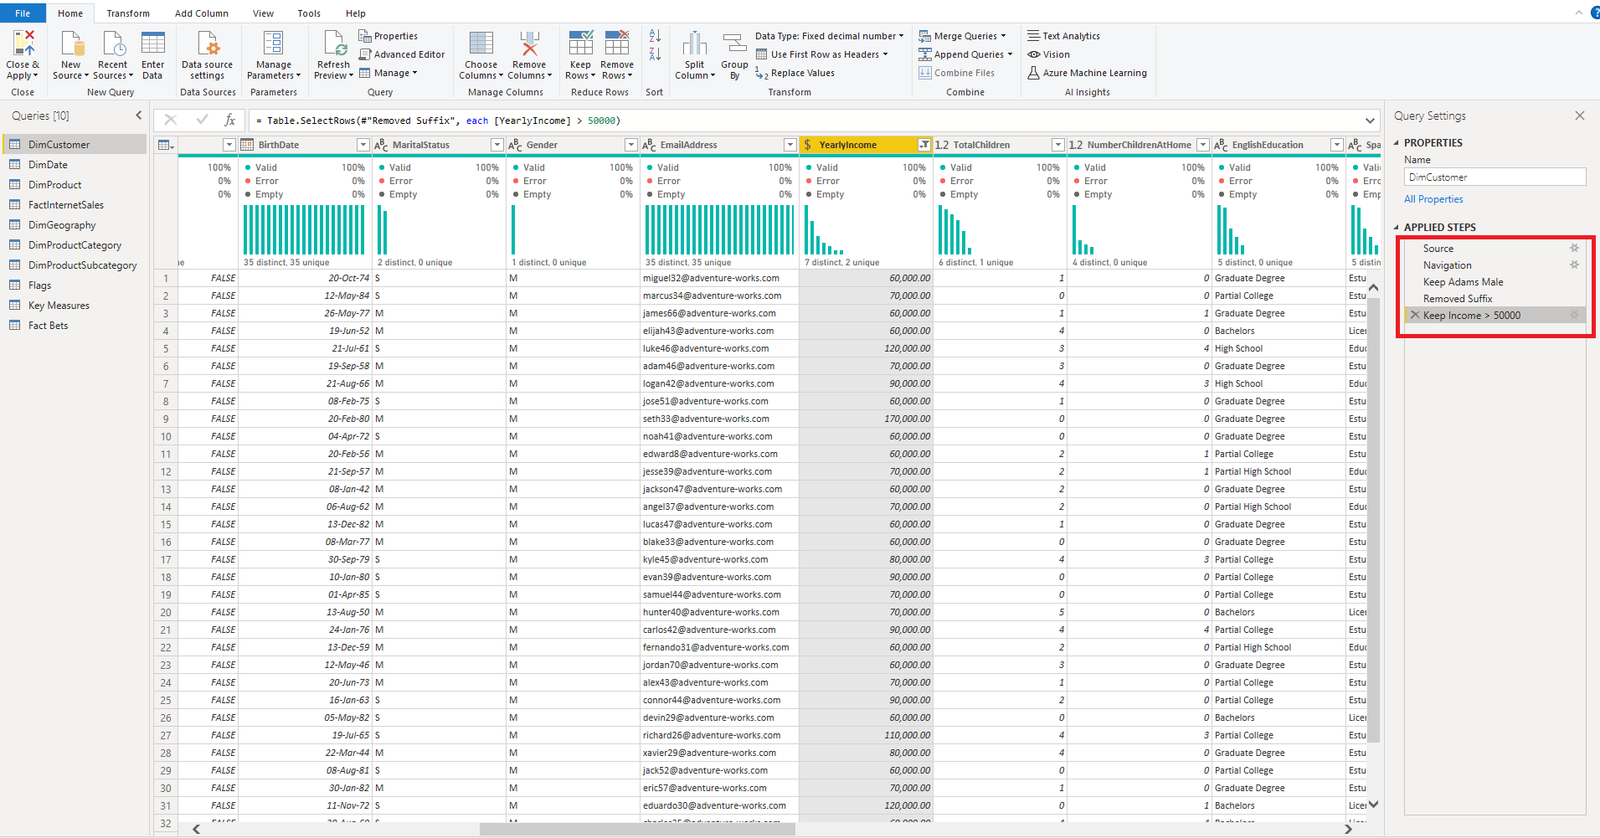Click the query Name input field

pos(1494,177)
